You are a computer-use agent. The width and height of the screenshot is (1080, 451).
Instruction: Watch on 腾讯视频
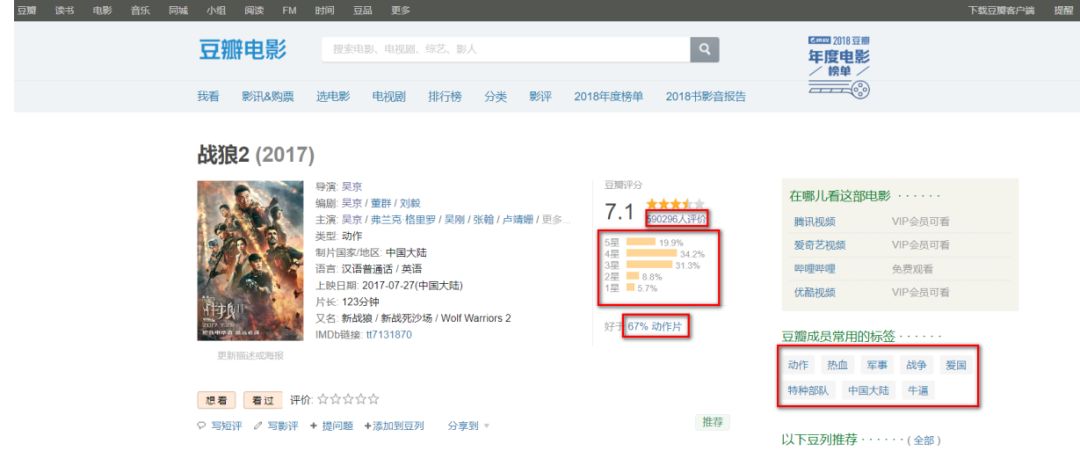pos(815,222)
